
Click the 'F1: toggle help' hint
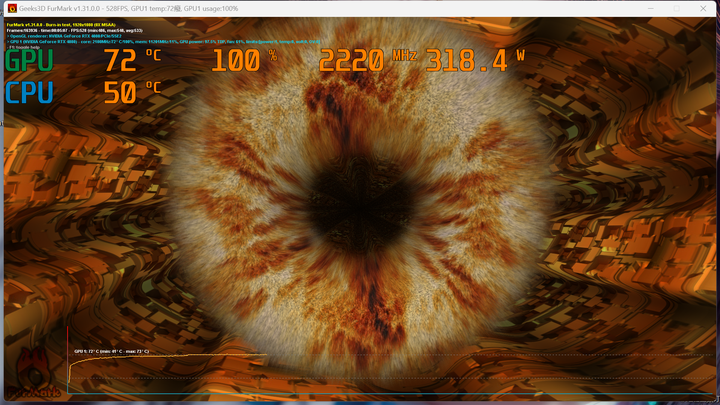point(23,47)
